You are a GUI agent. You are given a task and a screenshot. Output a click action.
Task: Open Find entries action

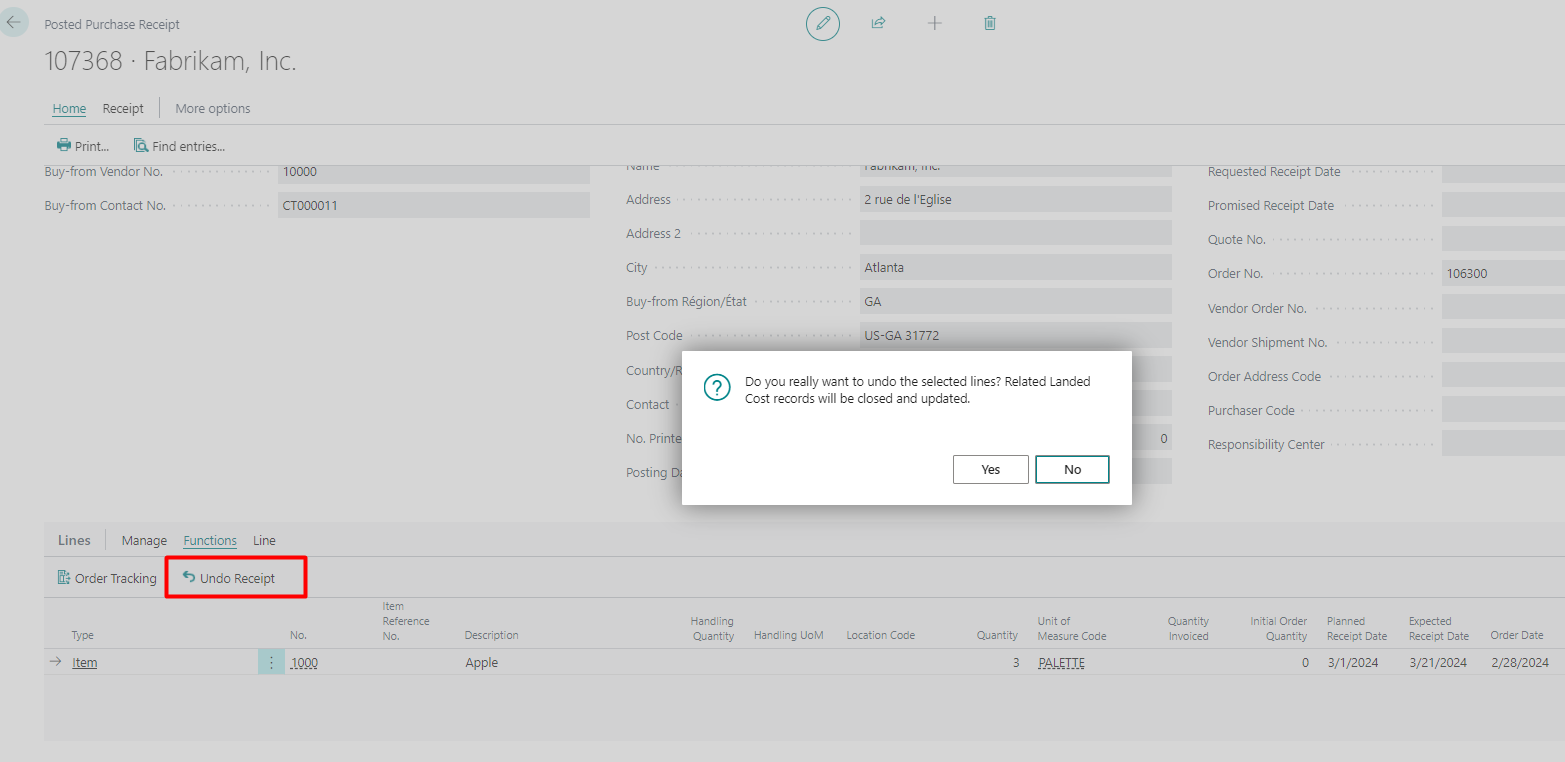(x=179, y=146)
